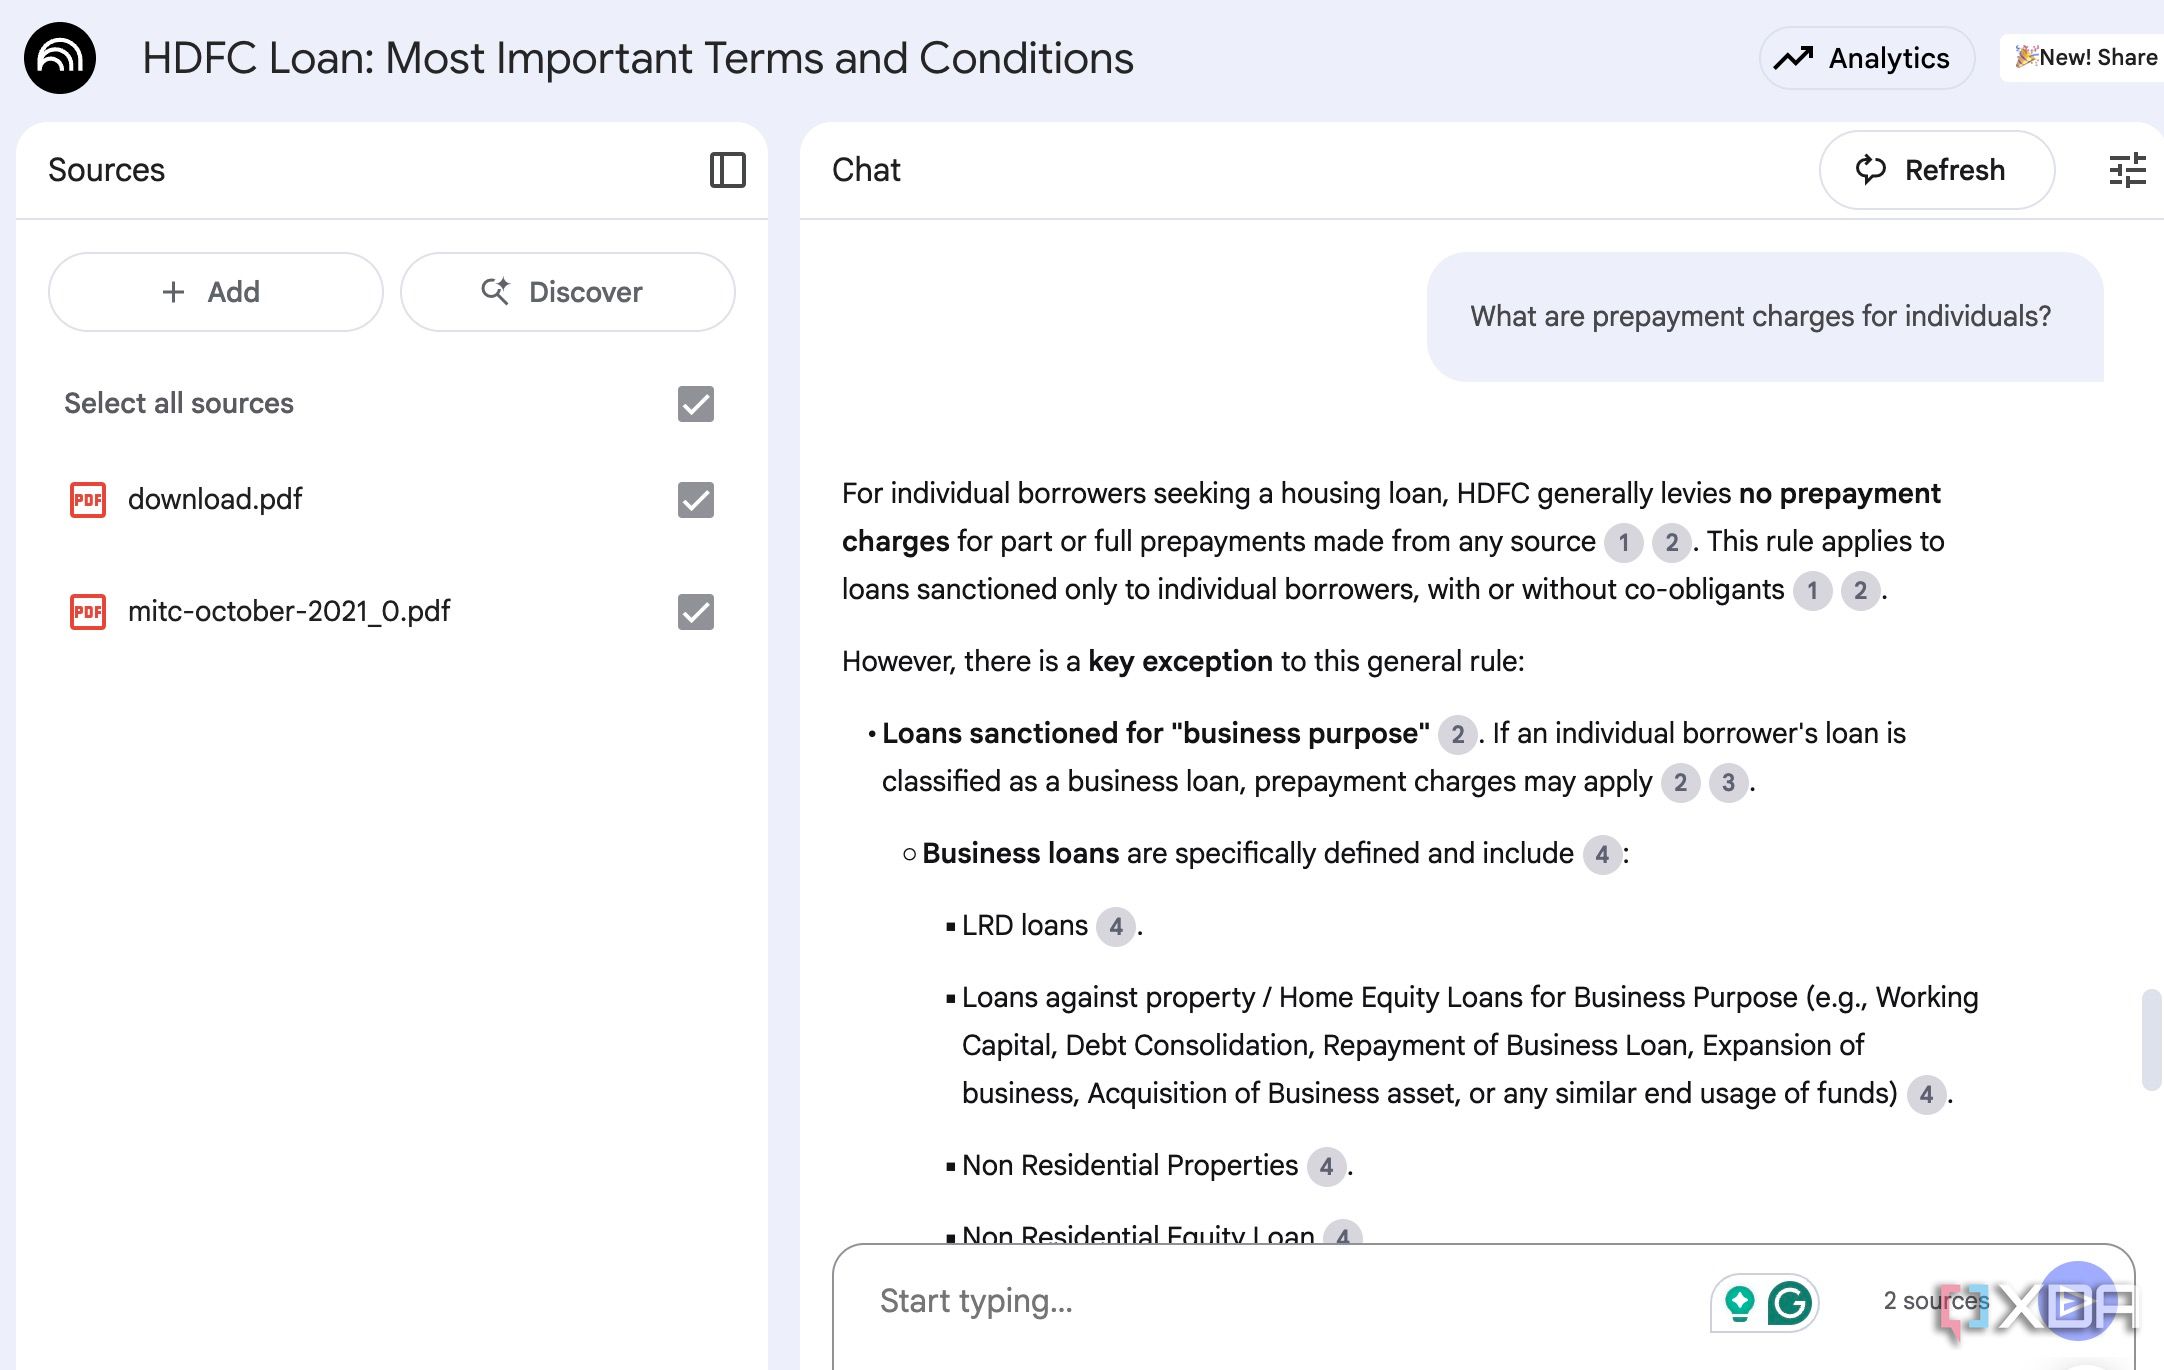Discover new sources
This screenshot has height=1370, width=2164.
pos(567,292)
